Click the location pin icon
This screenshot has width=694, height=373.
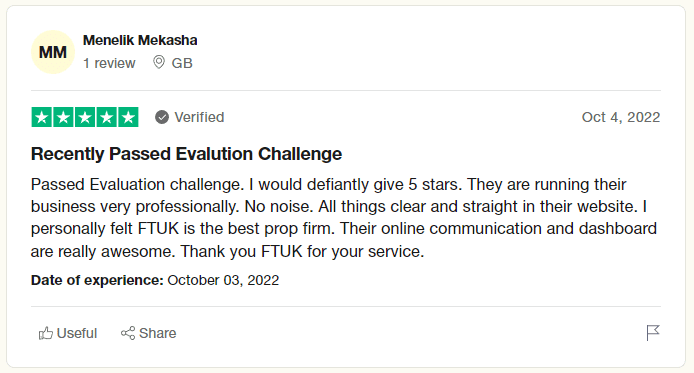(x=158, y=62)
